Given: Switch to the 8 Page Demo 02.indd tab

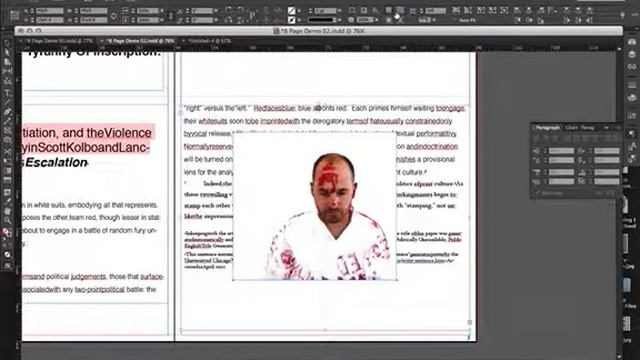Looking at the screenshot, I should 140,41.
